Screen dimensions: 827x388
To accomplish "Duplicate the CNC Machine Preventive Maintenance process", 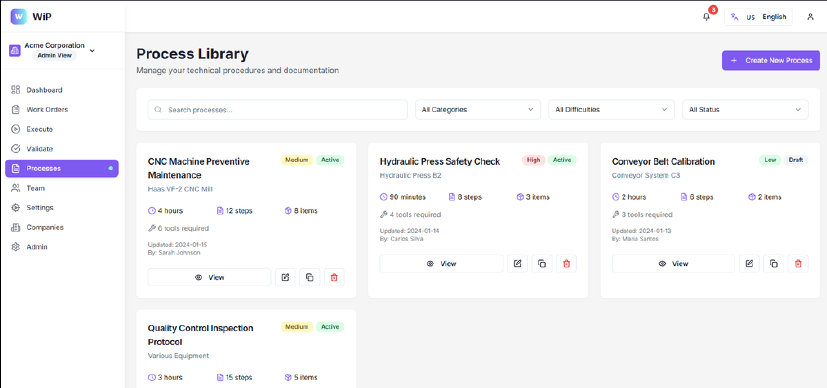I will pos(310,277).
